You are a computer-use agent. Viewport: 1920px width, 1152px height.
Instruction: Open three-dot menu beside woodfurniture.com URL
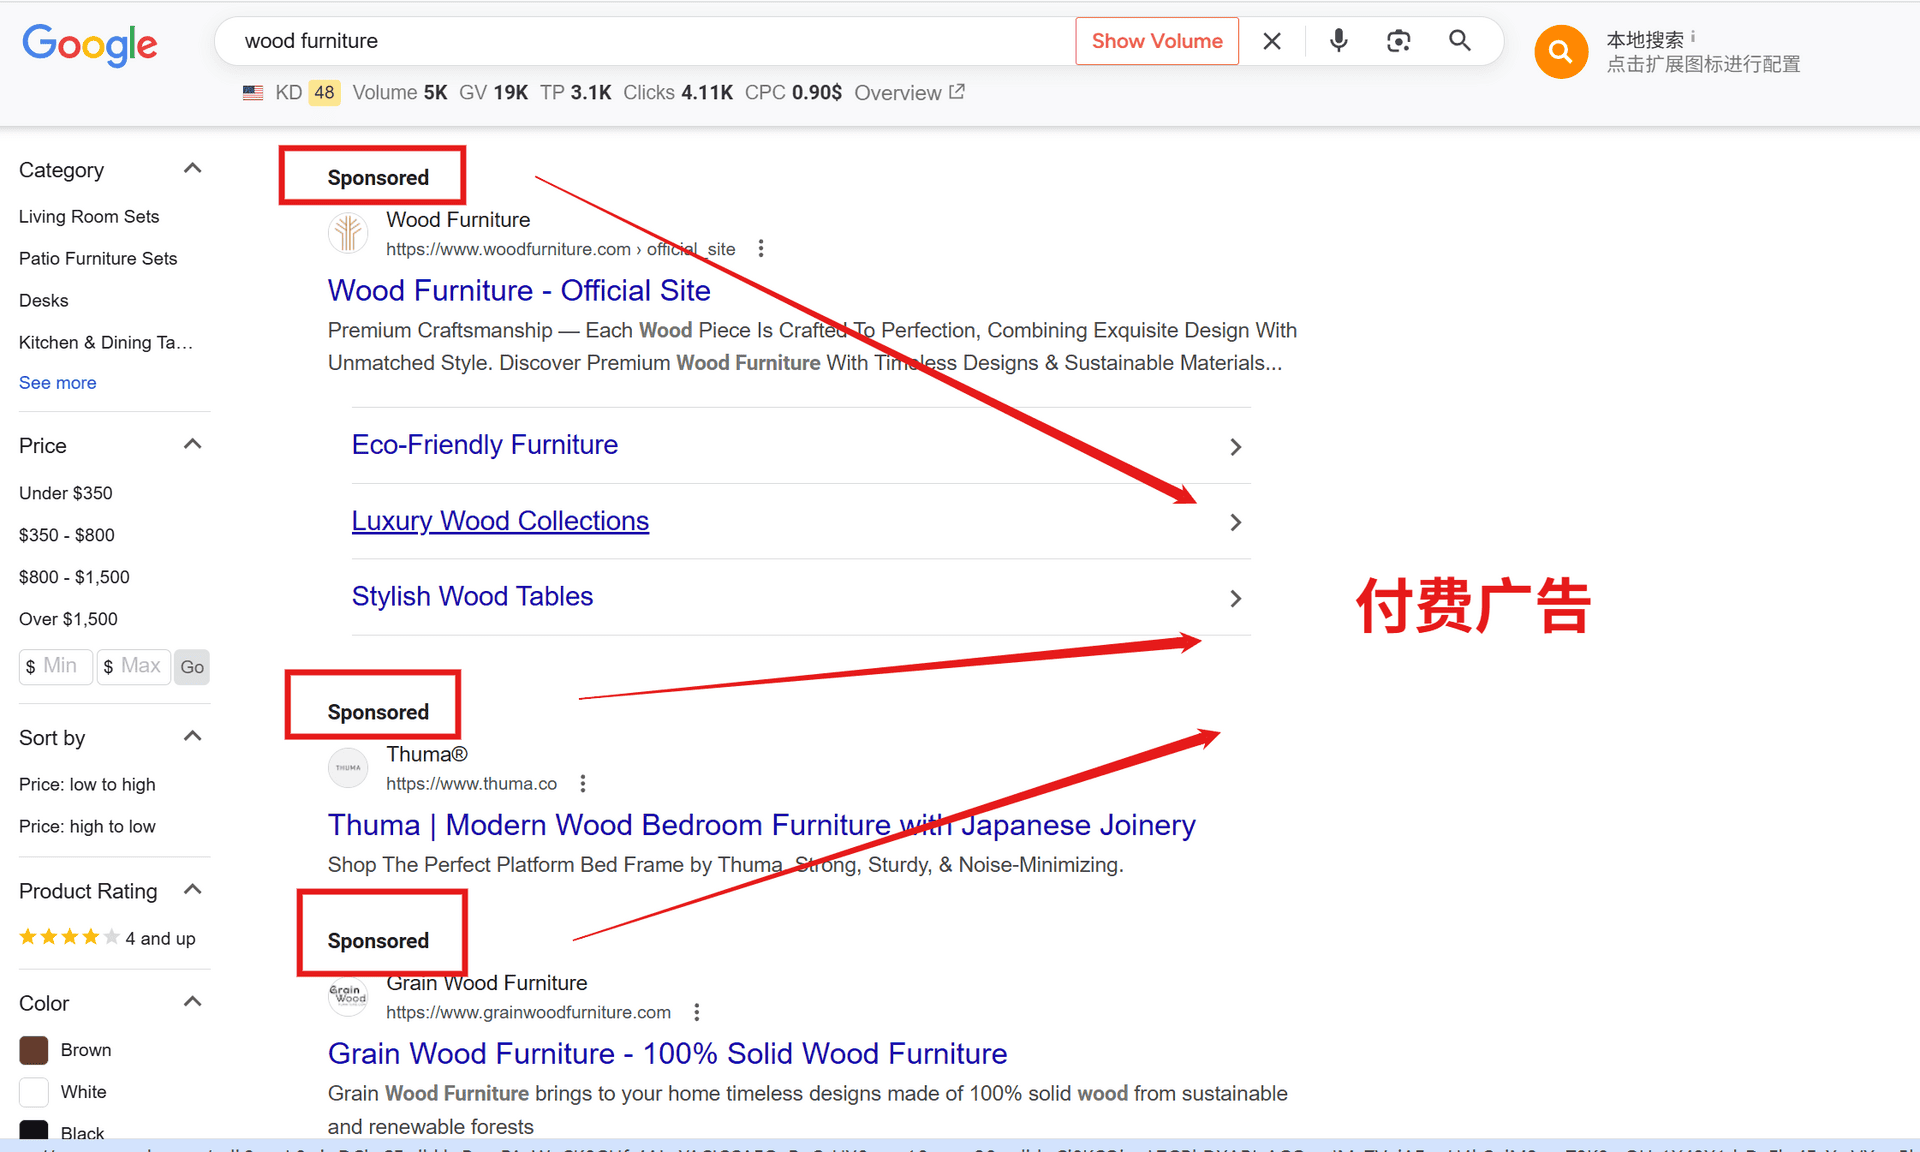761,248
